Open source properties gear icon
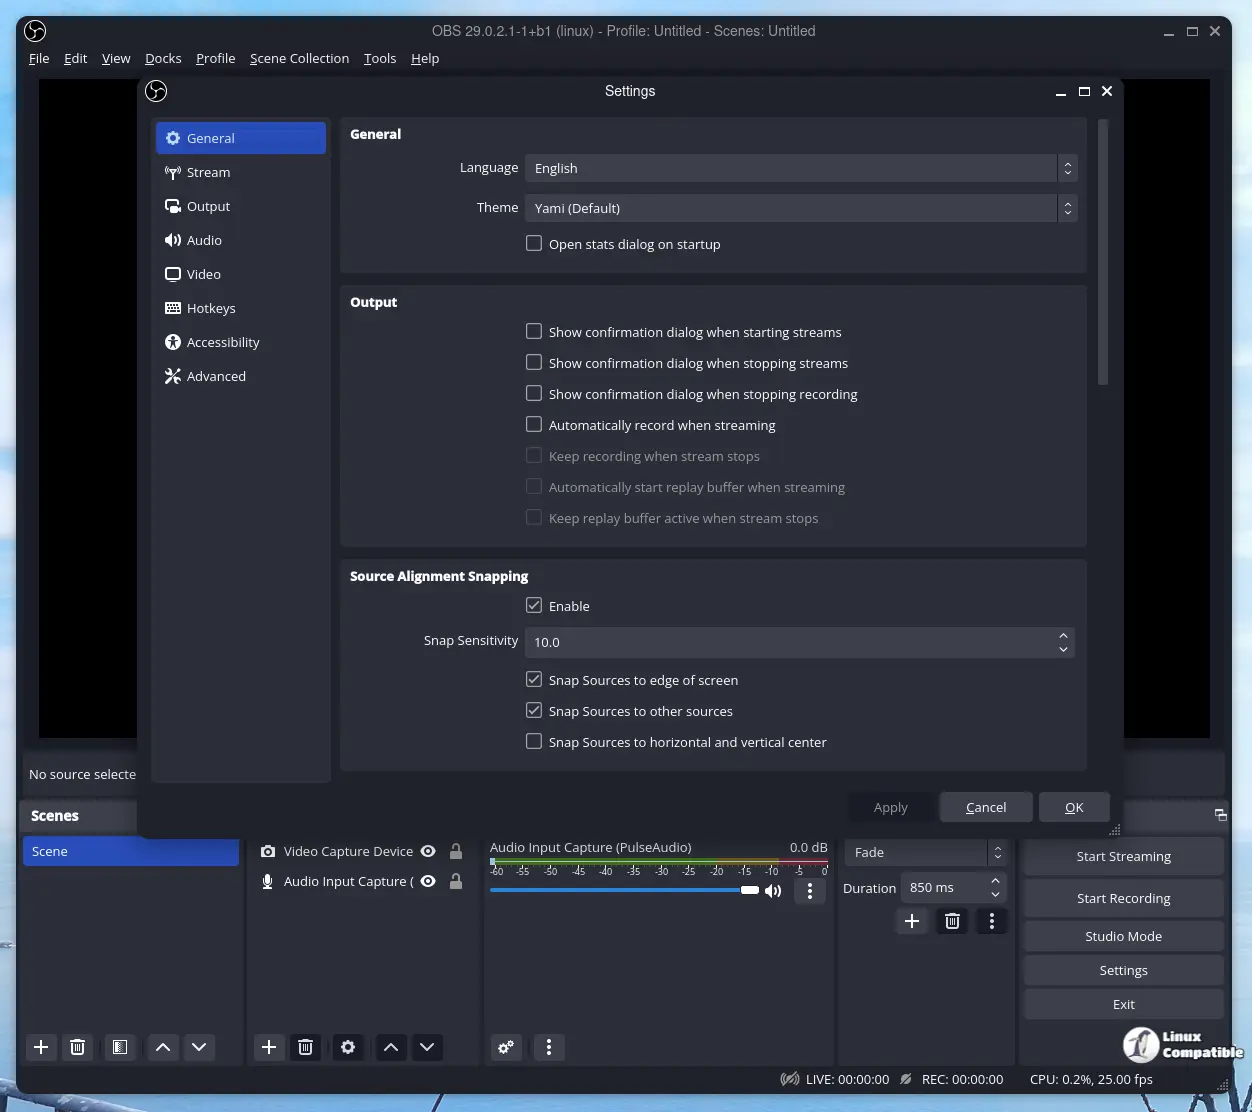 [348, 1047]
